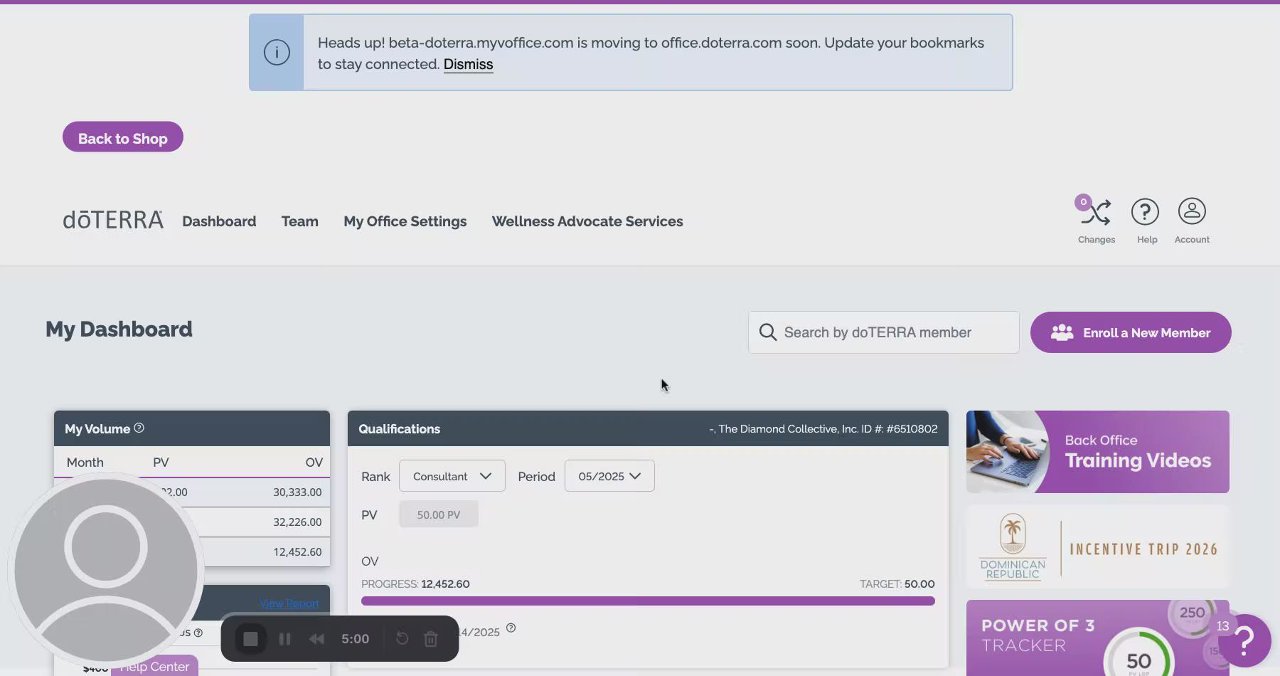Click the 50.00 PV field
Image resolution: width=1280 pixels, height=676 pixels.
tap(438, 514)
